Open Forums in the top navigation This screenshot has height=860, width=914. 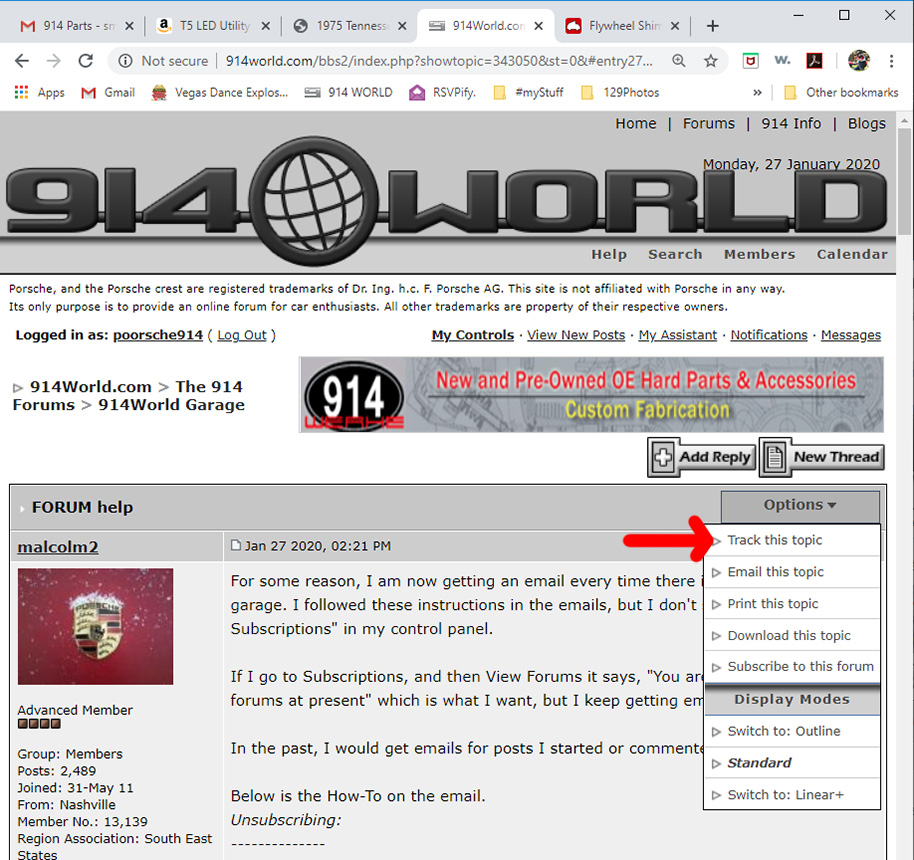(709, 124)
